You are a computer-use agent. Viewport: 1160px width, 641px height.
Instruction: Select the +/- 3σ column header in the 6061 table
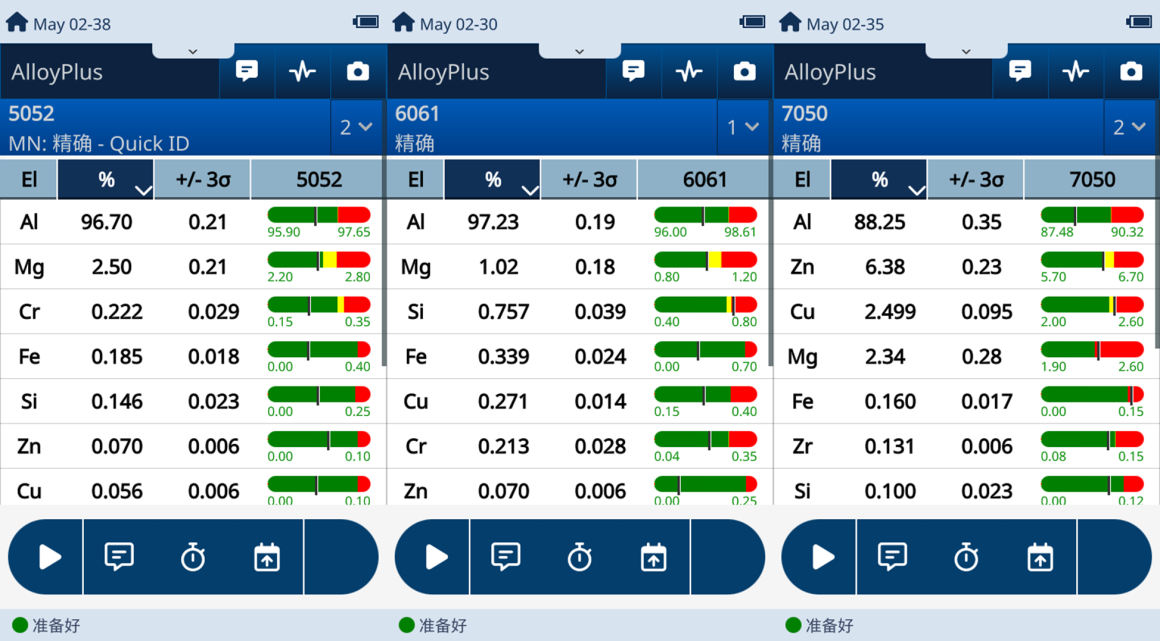(x=590, y=180)
